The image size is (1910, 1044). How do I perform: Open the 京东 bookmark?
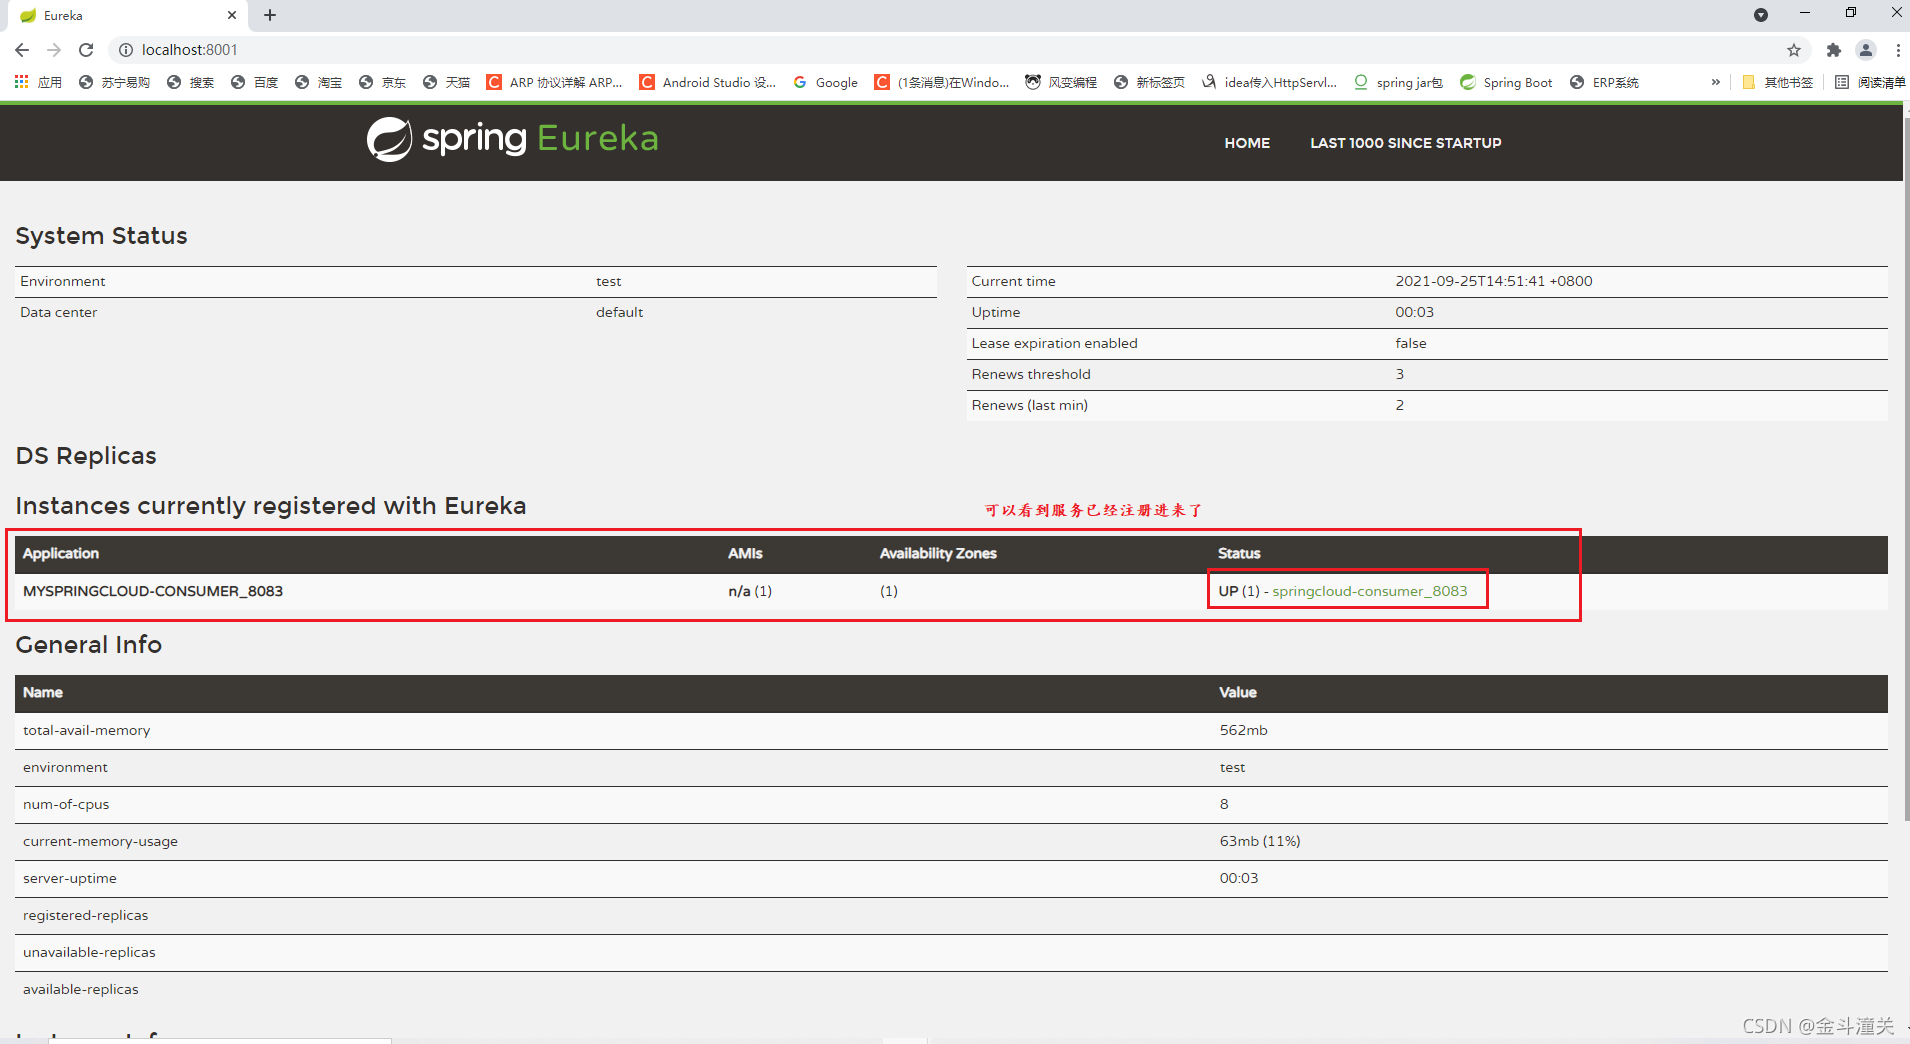pyautogui.click(x=382, y=82)
